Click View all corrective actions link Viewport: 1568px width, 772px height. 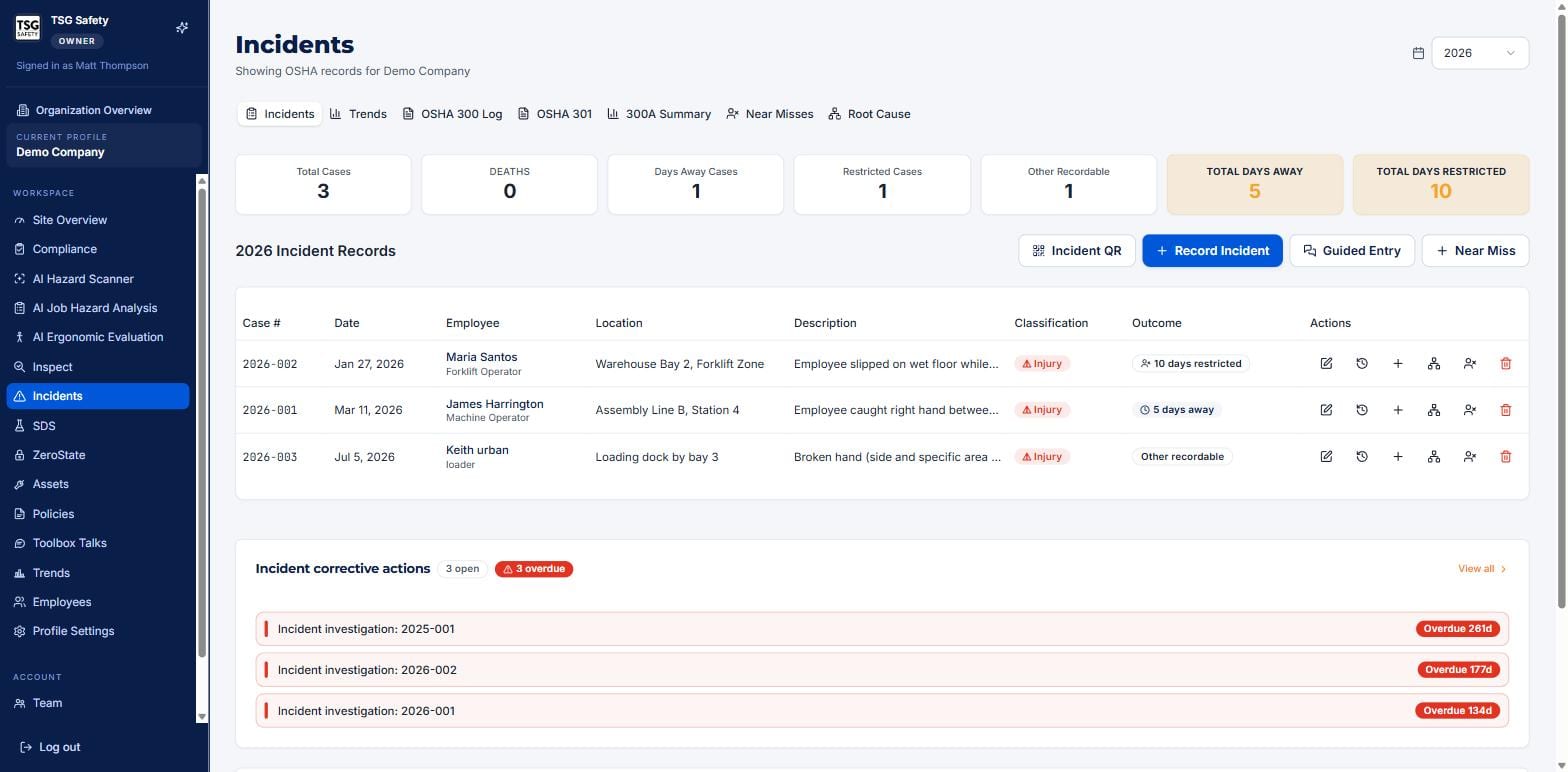[x=1482, y=569]
